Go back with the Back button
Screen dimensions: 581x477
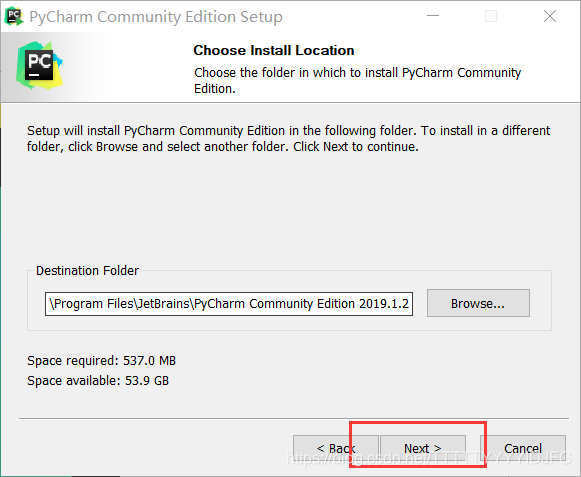point(336,448)
